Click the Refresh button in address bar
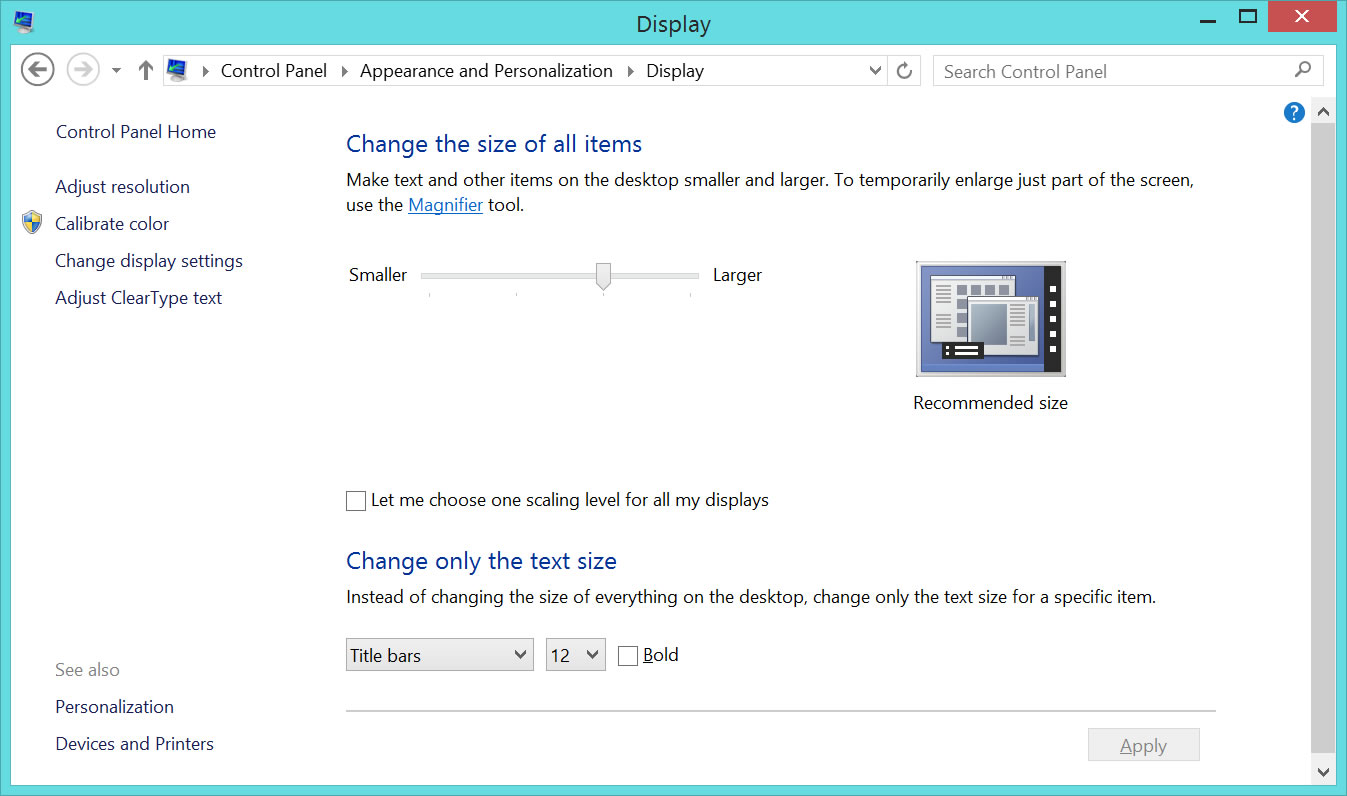The width and height of the screenshot is (1347, 796). [904, 71]
